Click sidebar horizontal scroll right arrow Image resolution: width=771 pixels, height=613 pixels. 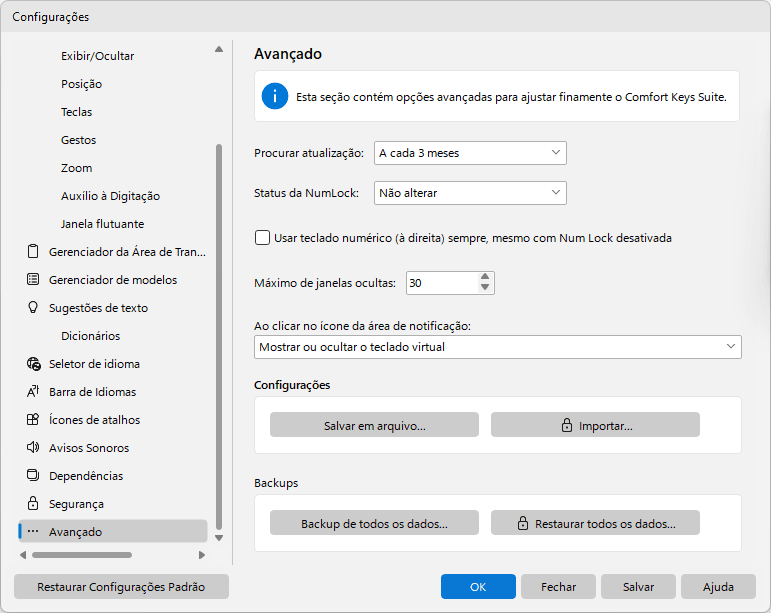[x=202, y=555]
